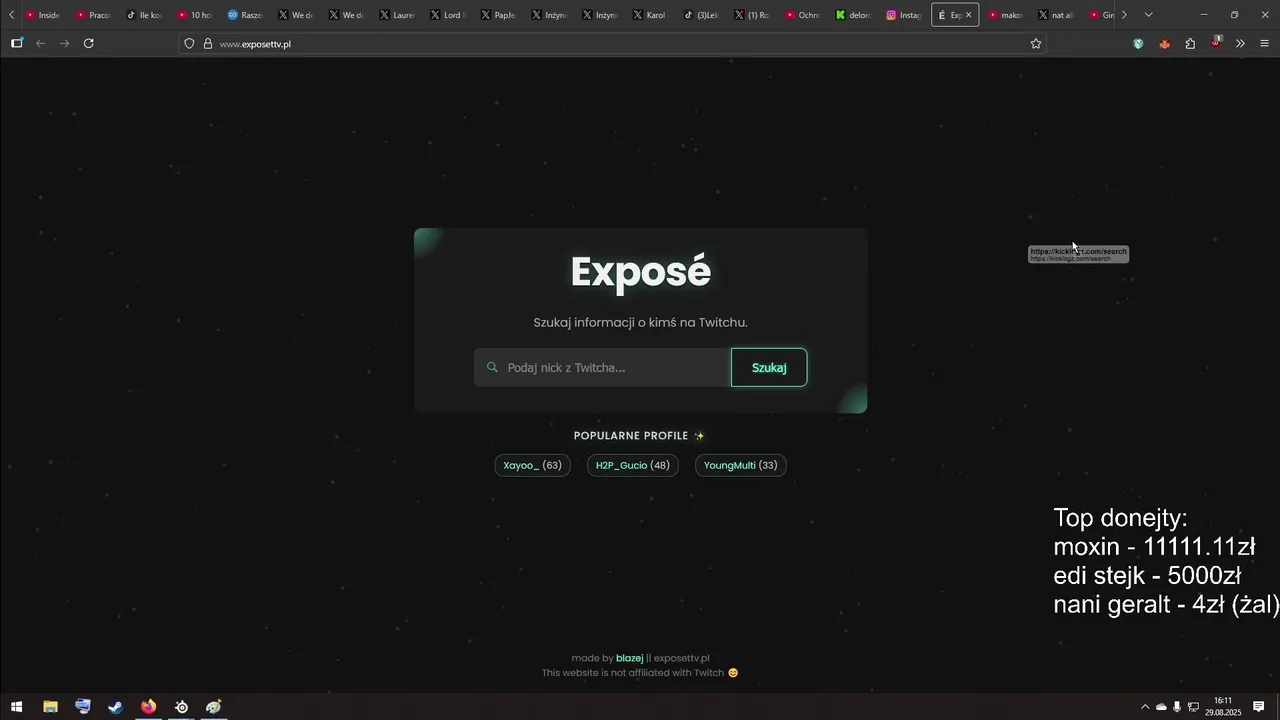This screenshot has height=720, width=1280.
Task: Switch to the PapJe X tab
Action: tap(500, 15)
